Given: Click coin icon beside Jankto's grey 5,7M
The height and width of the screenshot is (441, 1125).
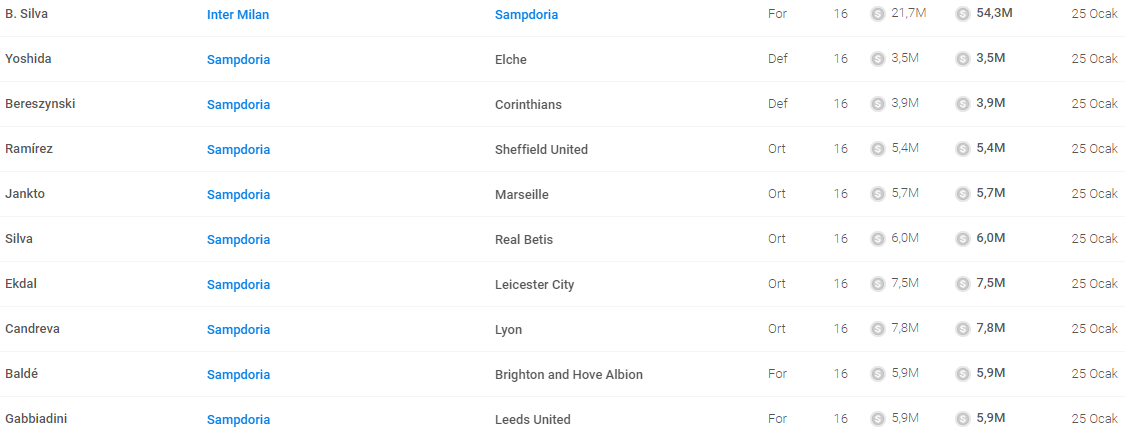Looking at the screenshot, I should click(877, 194).
